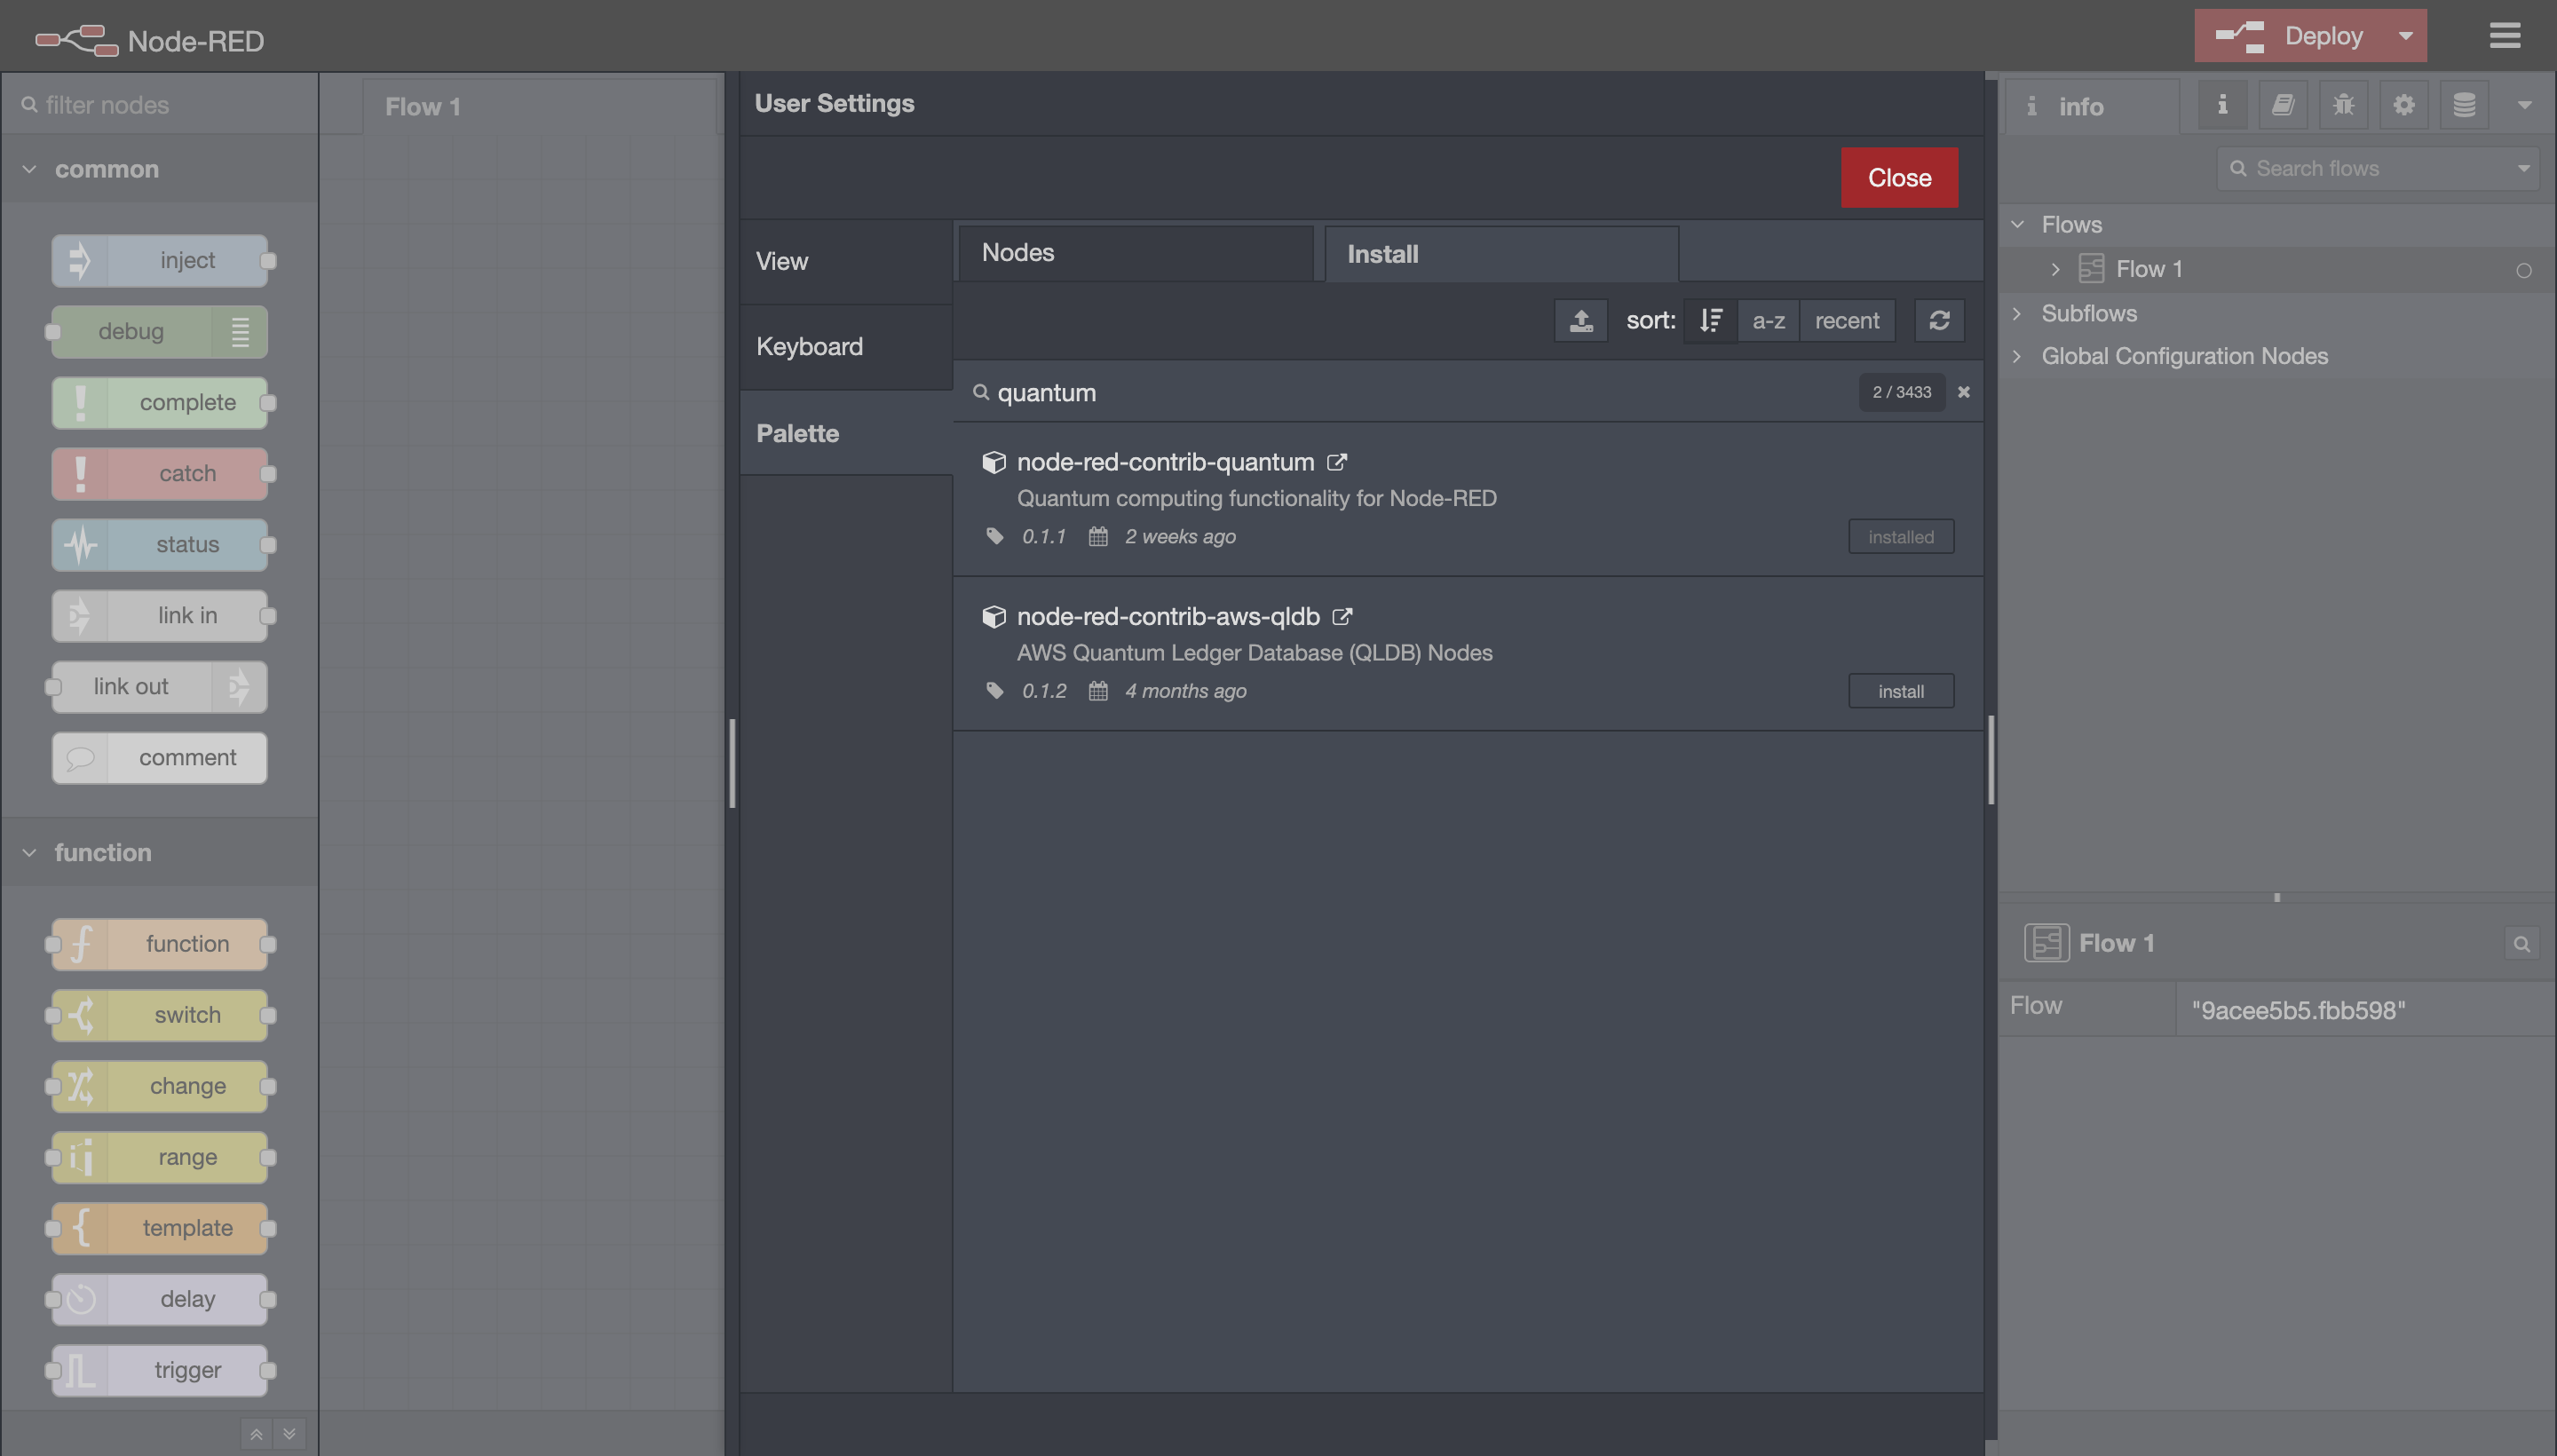
Task: Click the Node-RED logo icon
Action: click(70, 36)
